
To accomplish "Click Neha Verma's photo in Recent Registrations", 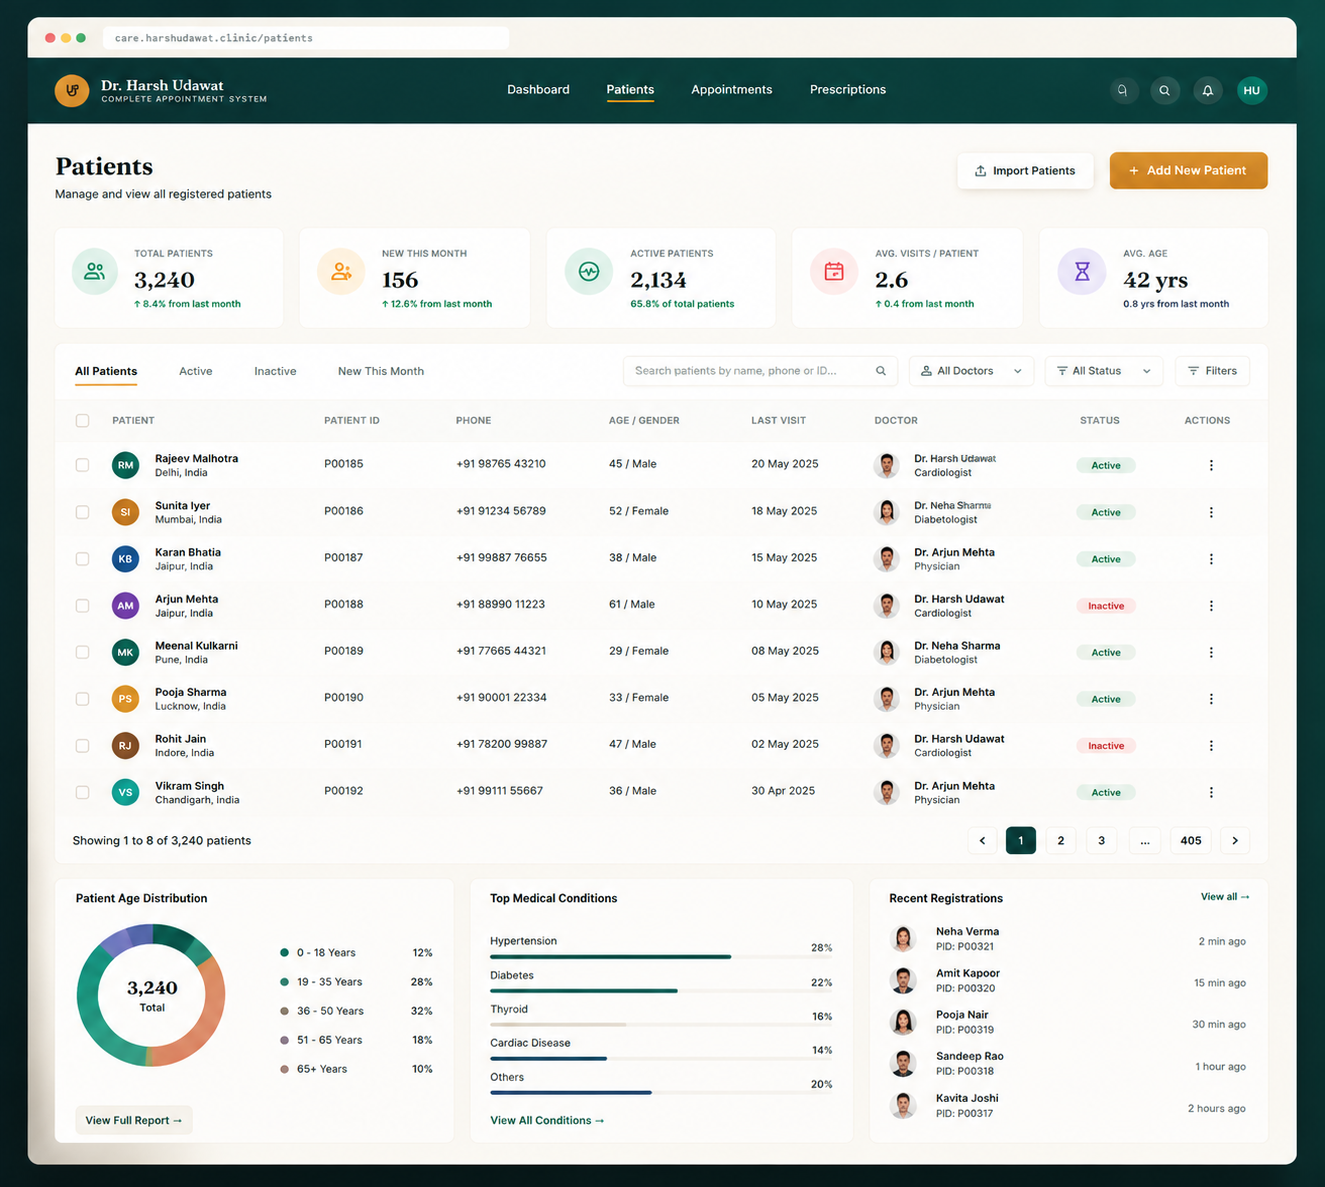I will click(x=903, y=939).
